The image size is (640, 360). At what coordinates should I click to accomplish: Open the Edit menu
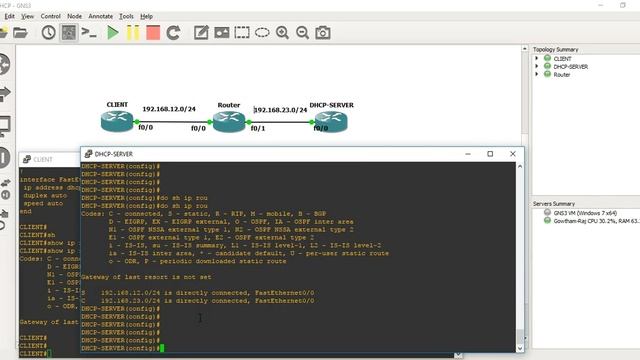(x=9, y=16)
